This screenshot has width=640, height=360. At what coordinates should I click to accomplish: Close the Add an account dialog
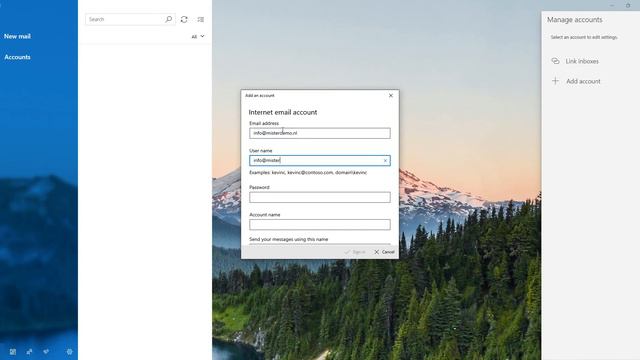391,96
